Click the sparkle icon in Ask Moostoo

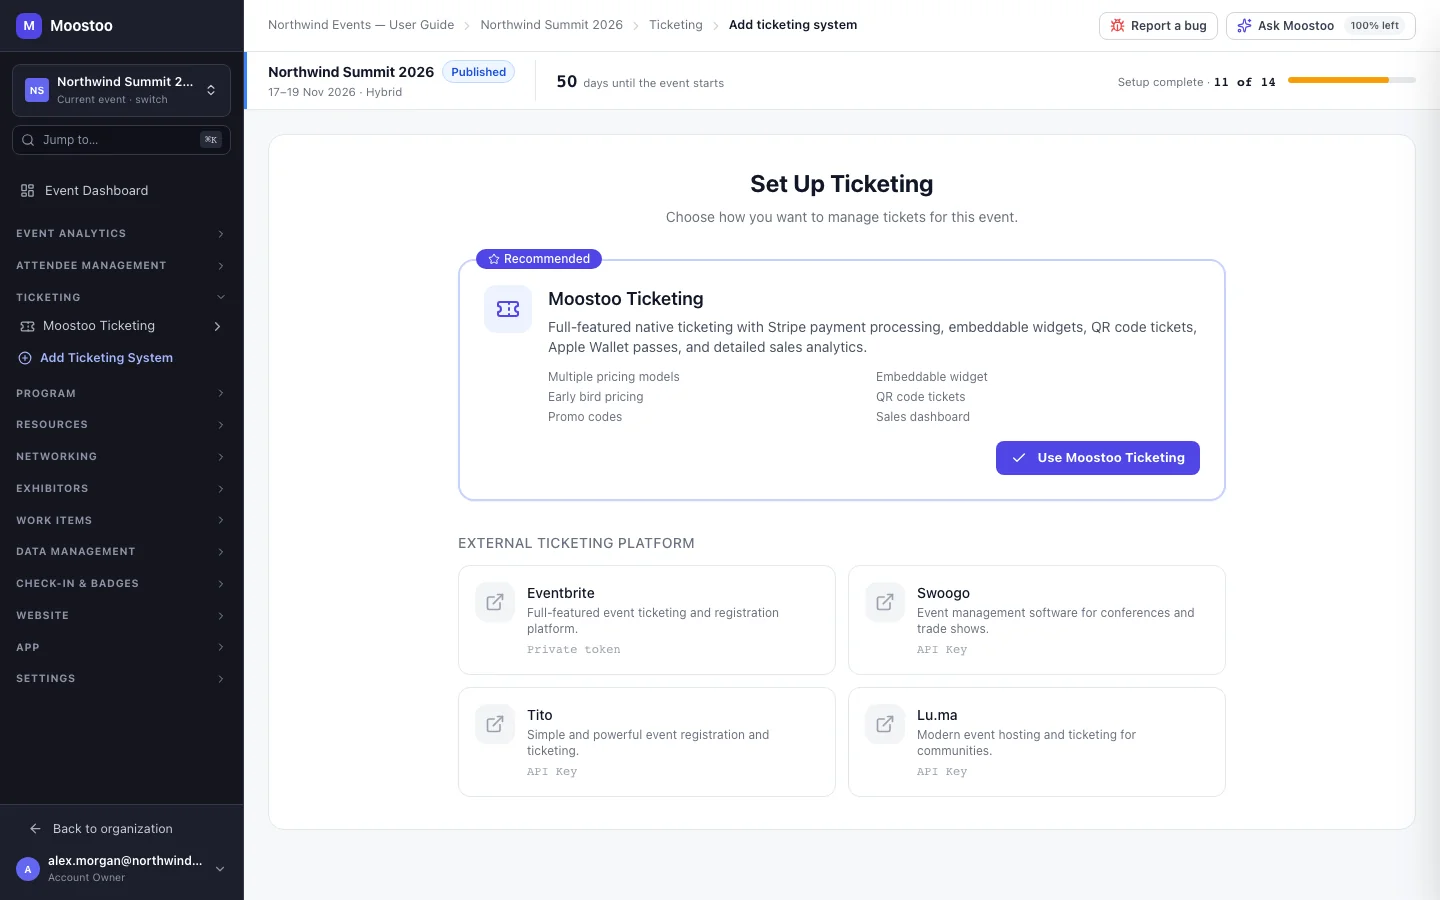pos(1244,25)
